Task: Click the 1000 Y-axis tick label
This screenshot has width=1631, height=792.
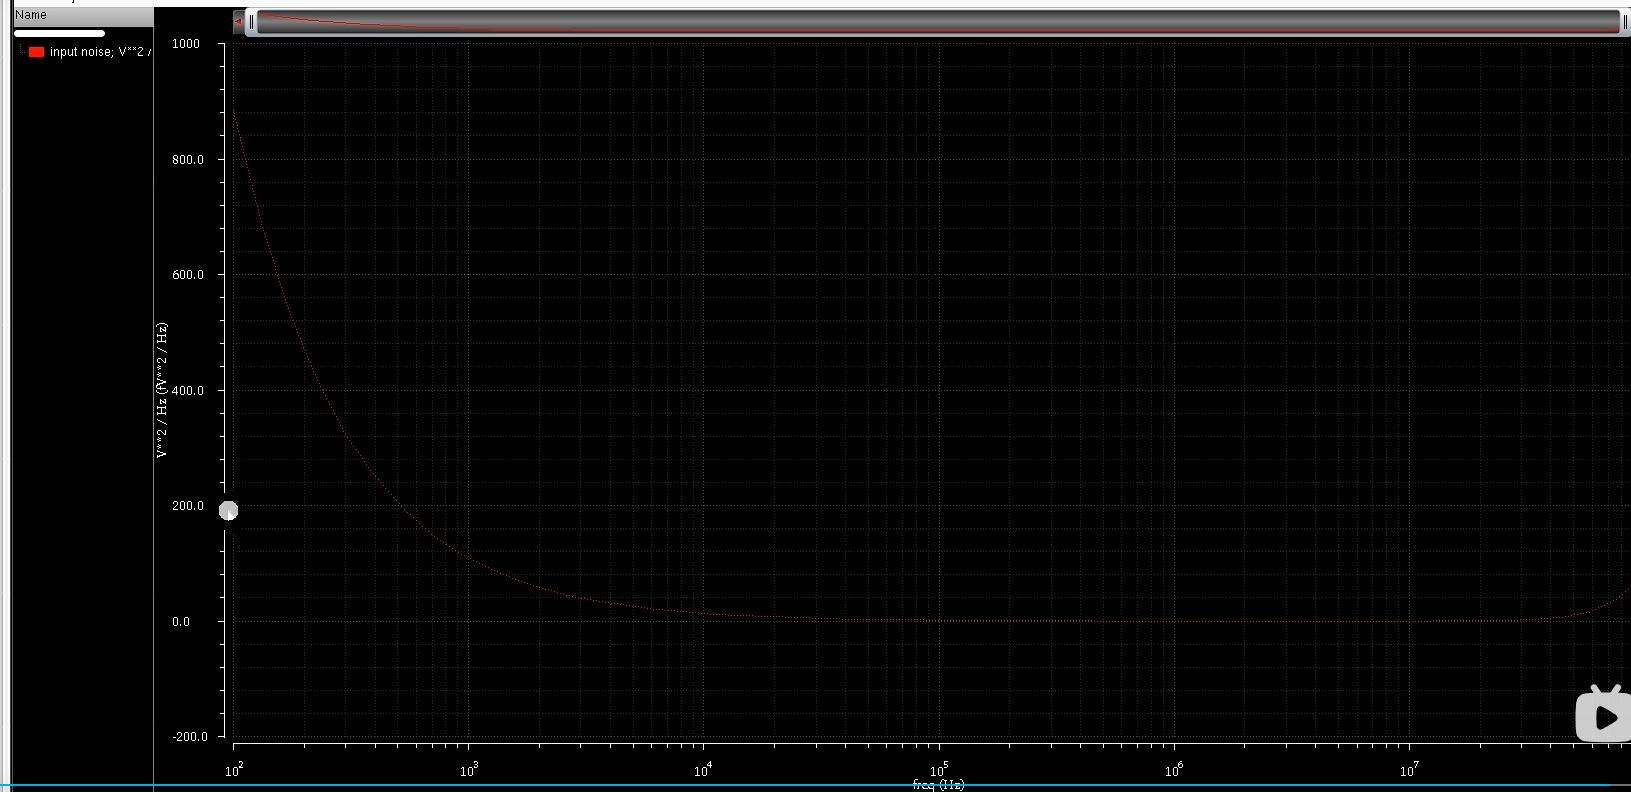Action: (x=186, y=44)
